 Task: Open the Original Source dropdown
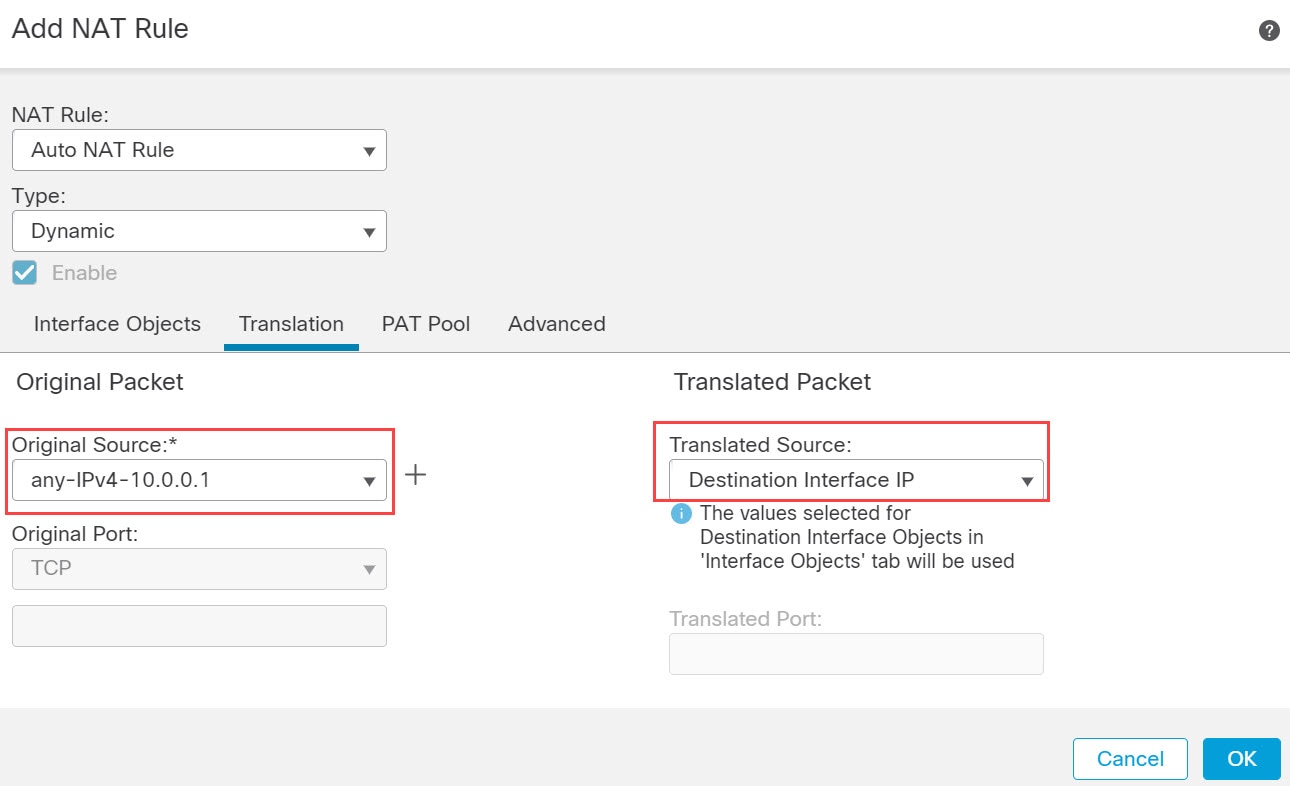(x=199, y=480)
